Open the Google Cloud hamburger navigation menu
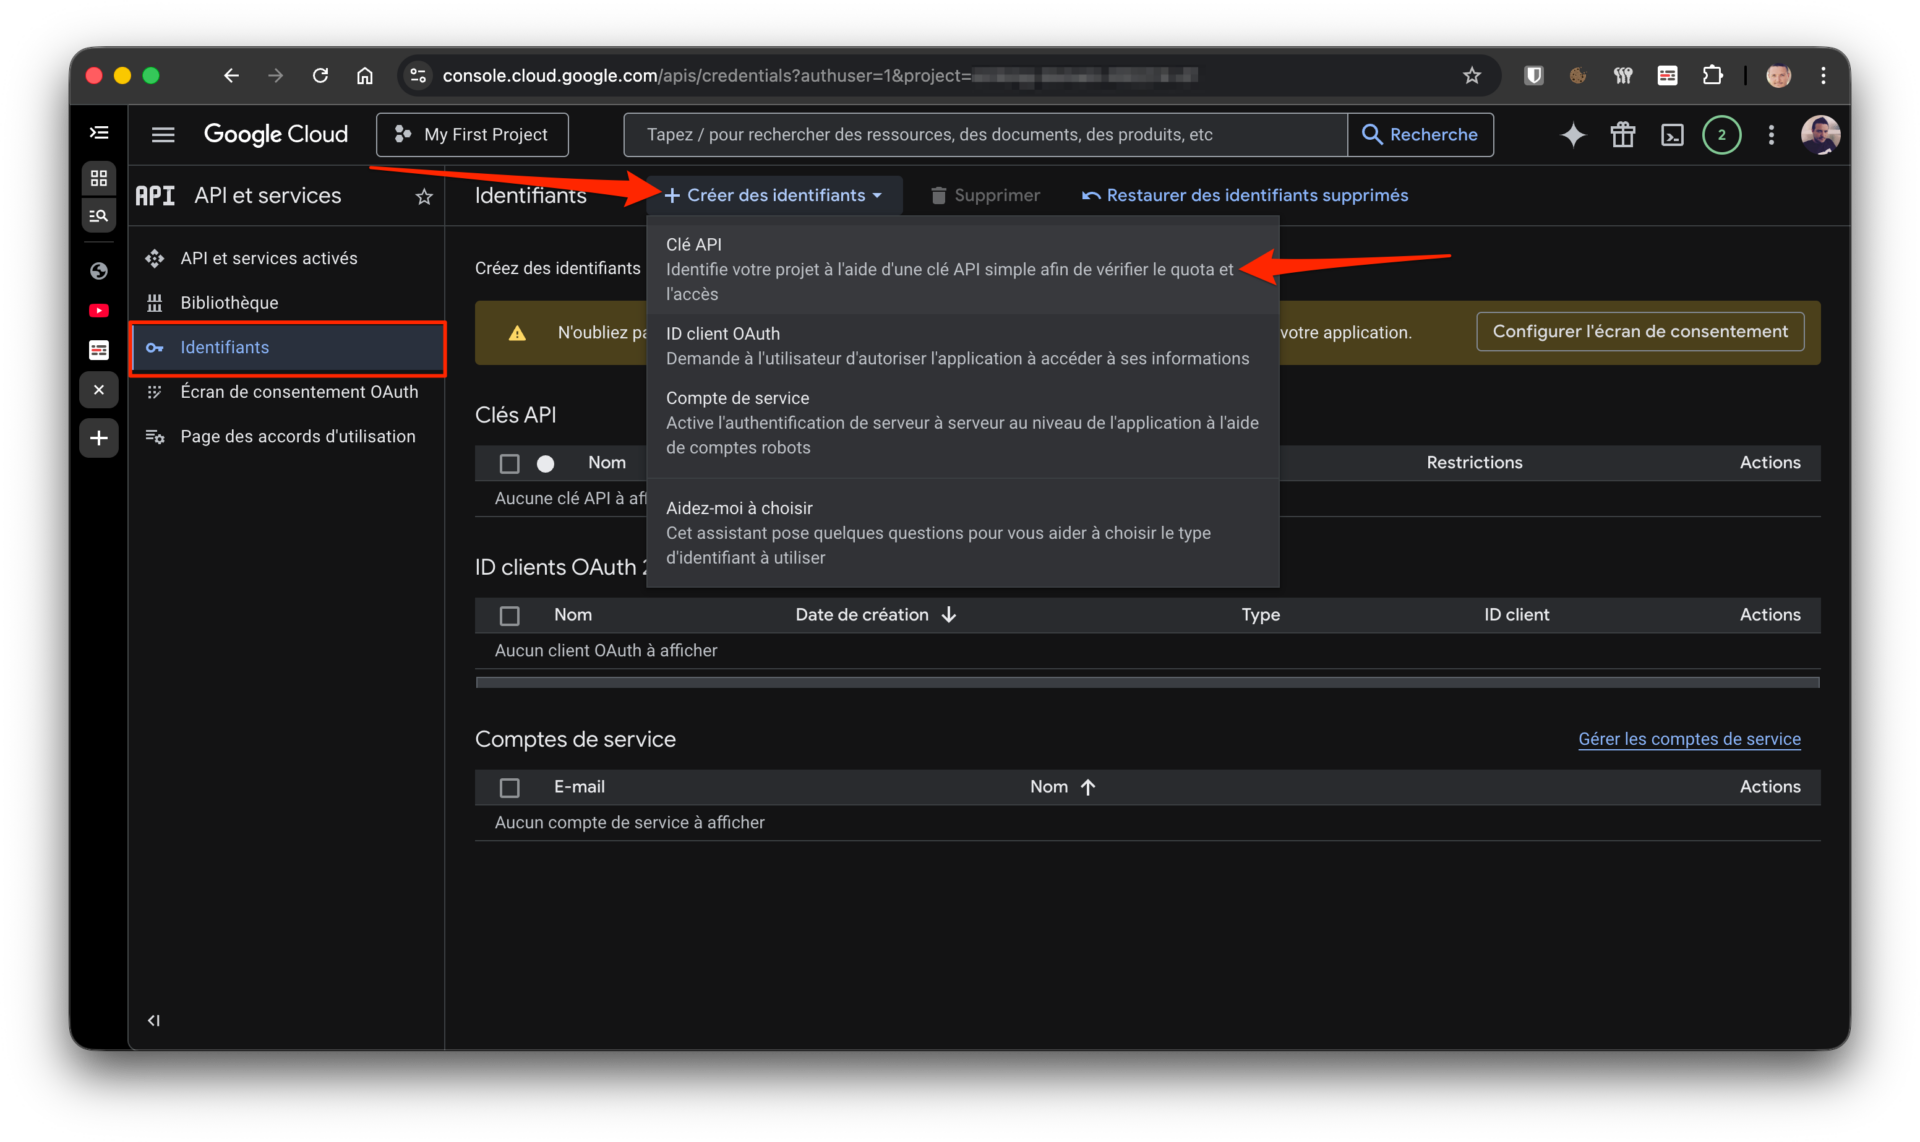This screenshot has height=1142, width=1920. [x=163, y=134]
